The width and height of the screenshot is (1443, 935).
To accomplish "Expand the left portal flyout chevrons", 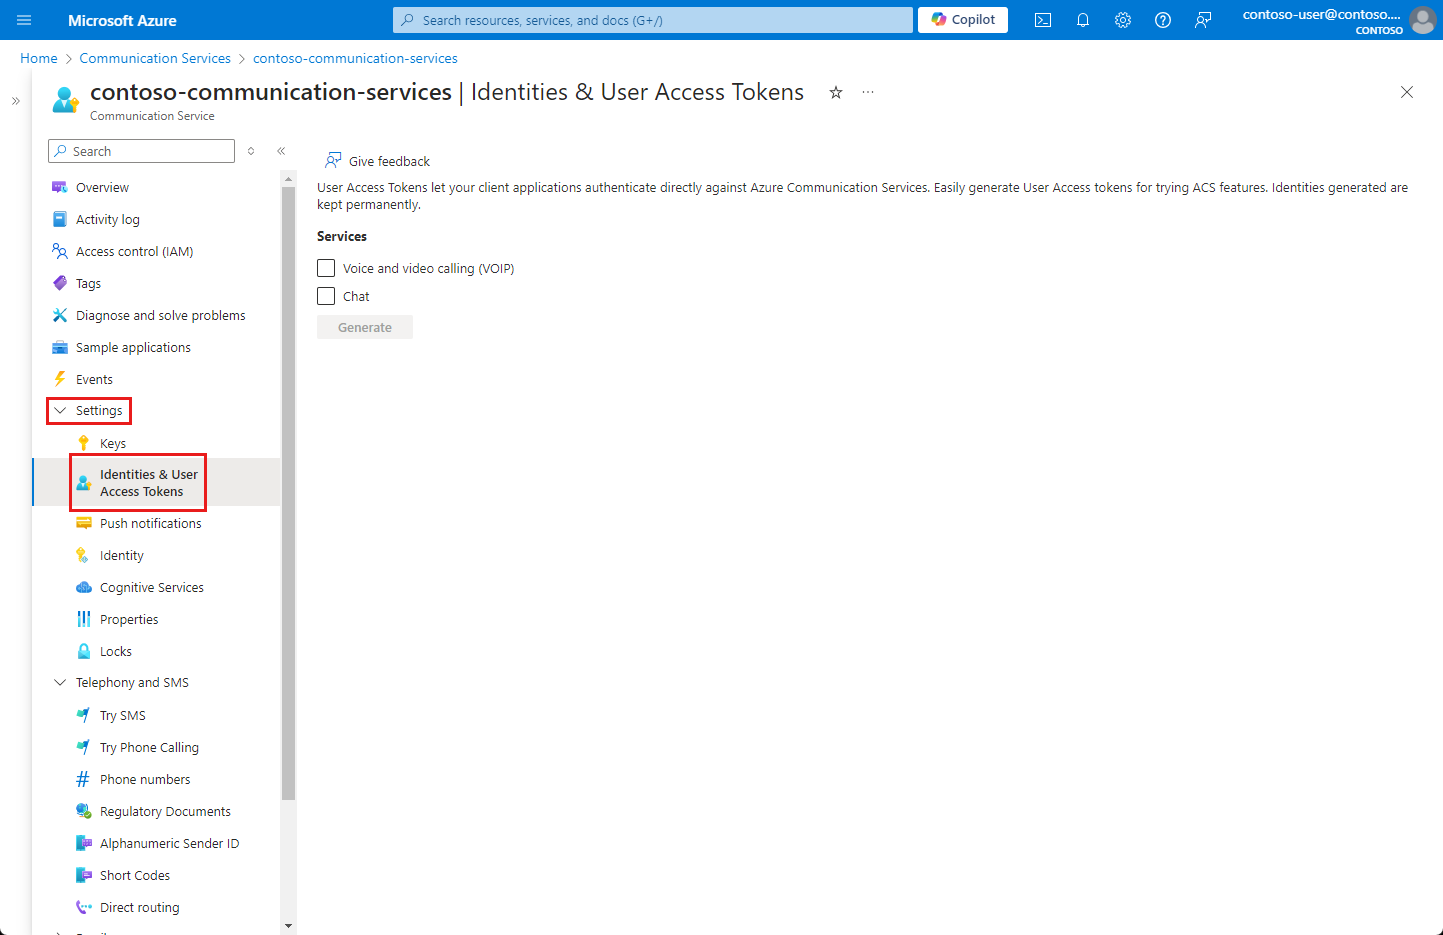I will tap(15, 101).
